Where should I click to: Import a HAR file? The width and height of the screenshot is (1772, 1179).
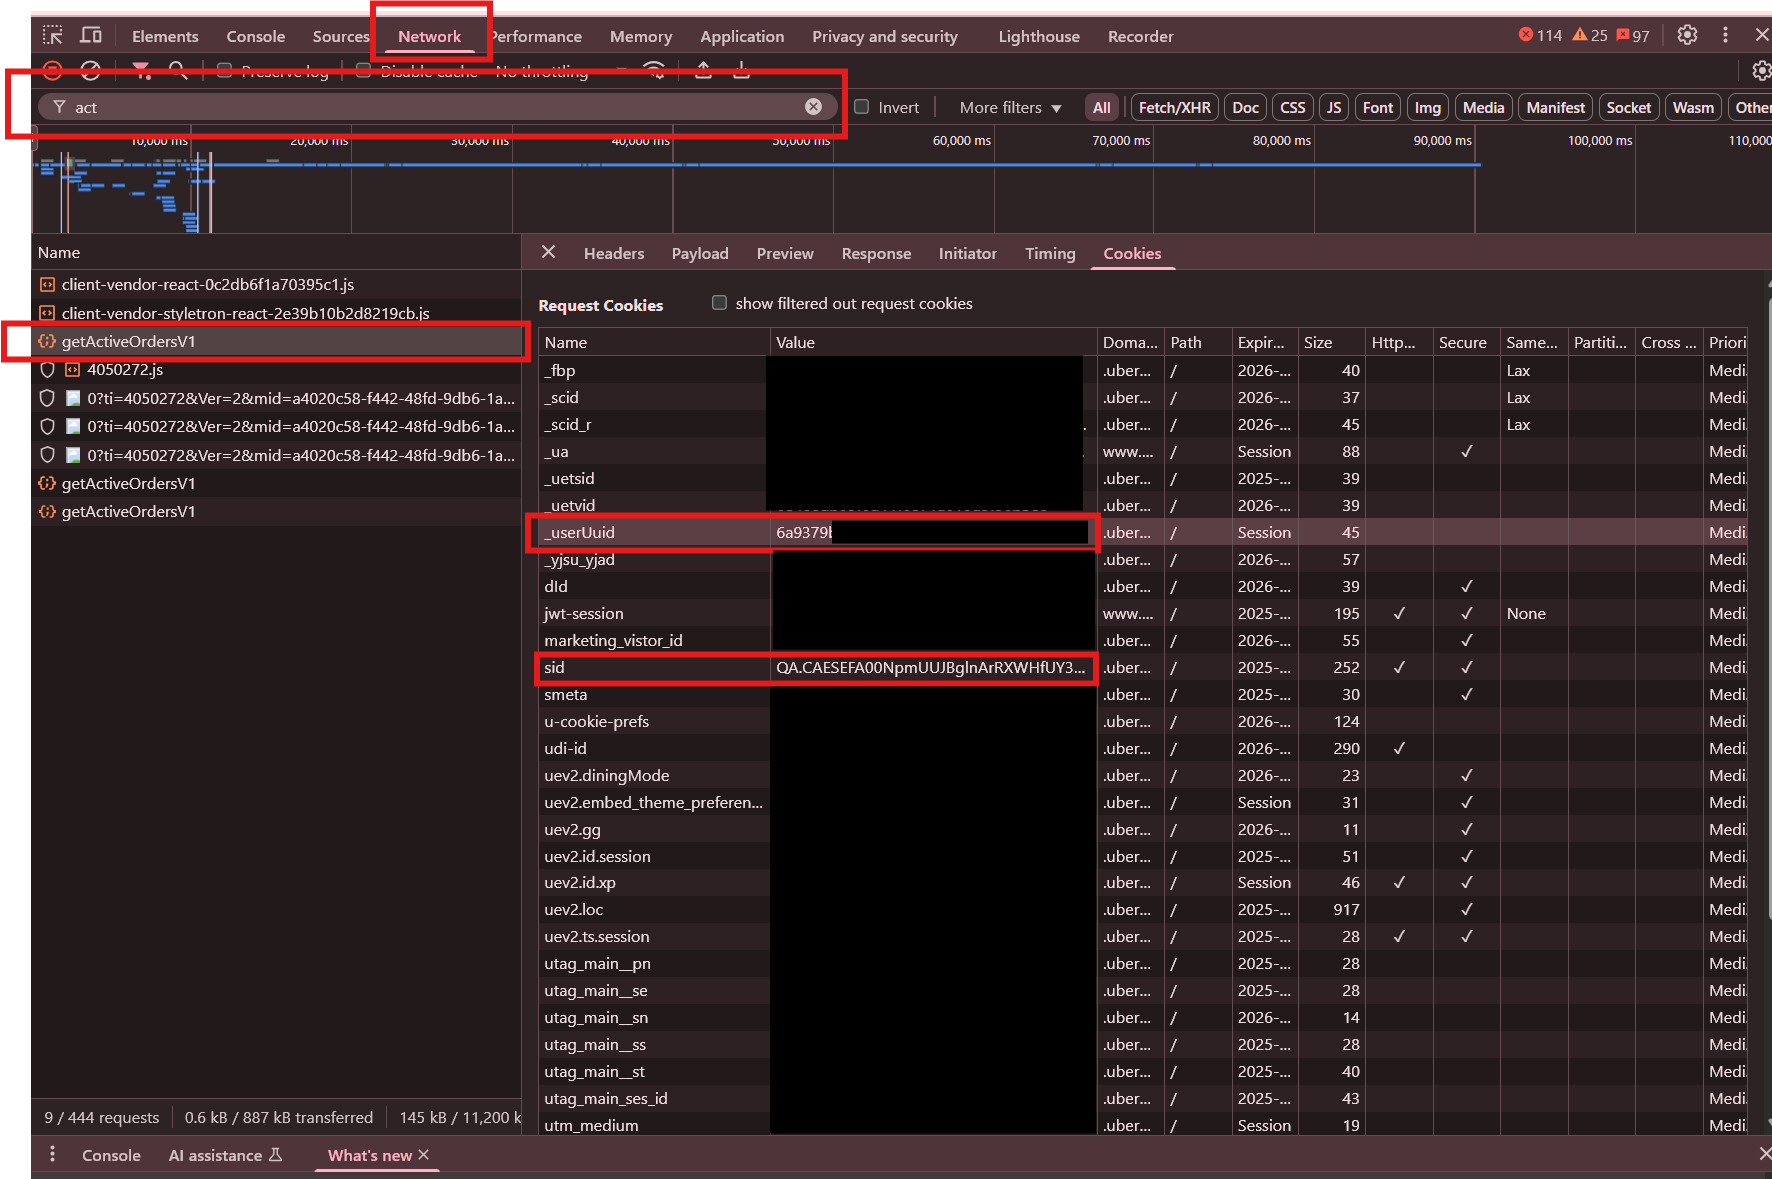point(704,70)
